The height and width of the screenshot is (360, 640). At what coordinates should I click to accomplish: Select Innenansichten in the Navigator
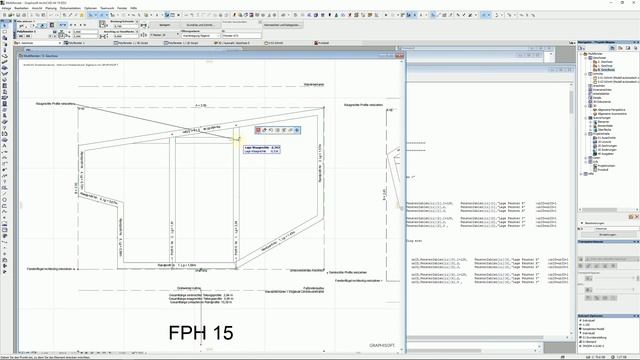point(602,90)
